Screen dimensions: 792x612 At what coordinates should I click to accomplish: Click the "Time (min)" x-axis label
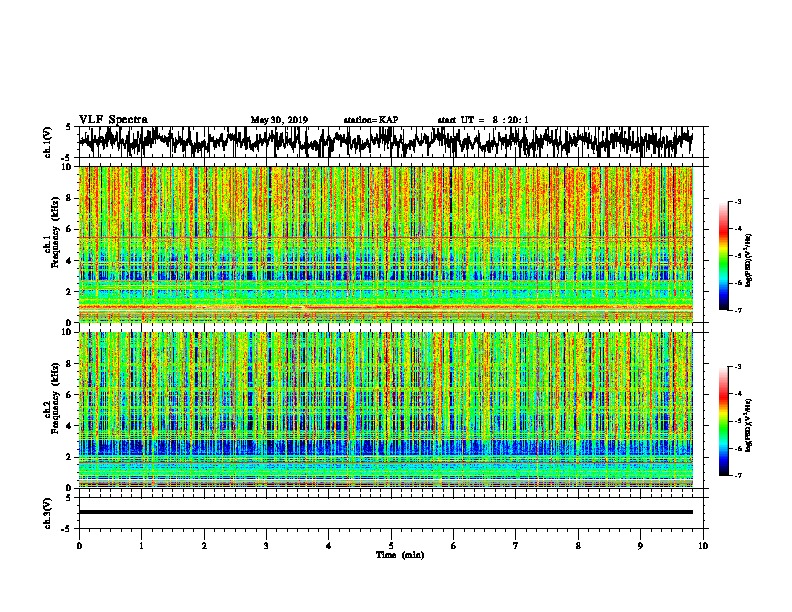(x=400, y=555)
